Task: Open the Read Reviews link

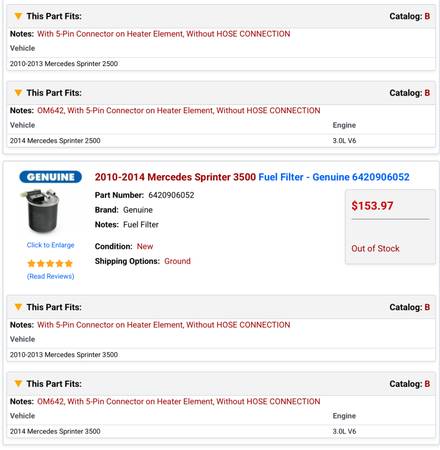Action: [x=50, y=276]
